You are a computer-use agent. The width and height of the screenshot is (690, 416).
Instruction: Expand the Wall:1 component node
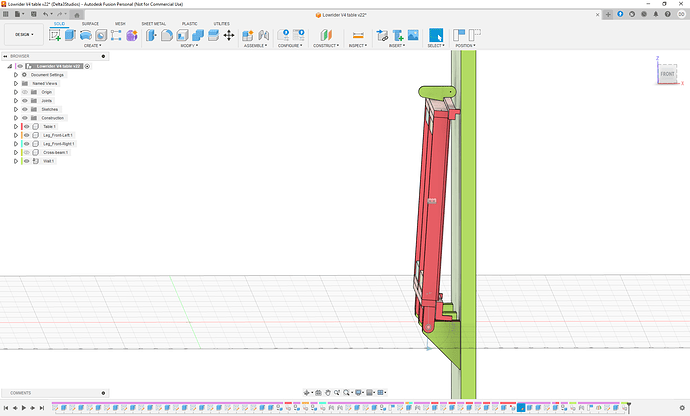pos(16,161)
